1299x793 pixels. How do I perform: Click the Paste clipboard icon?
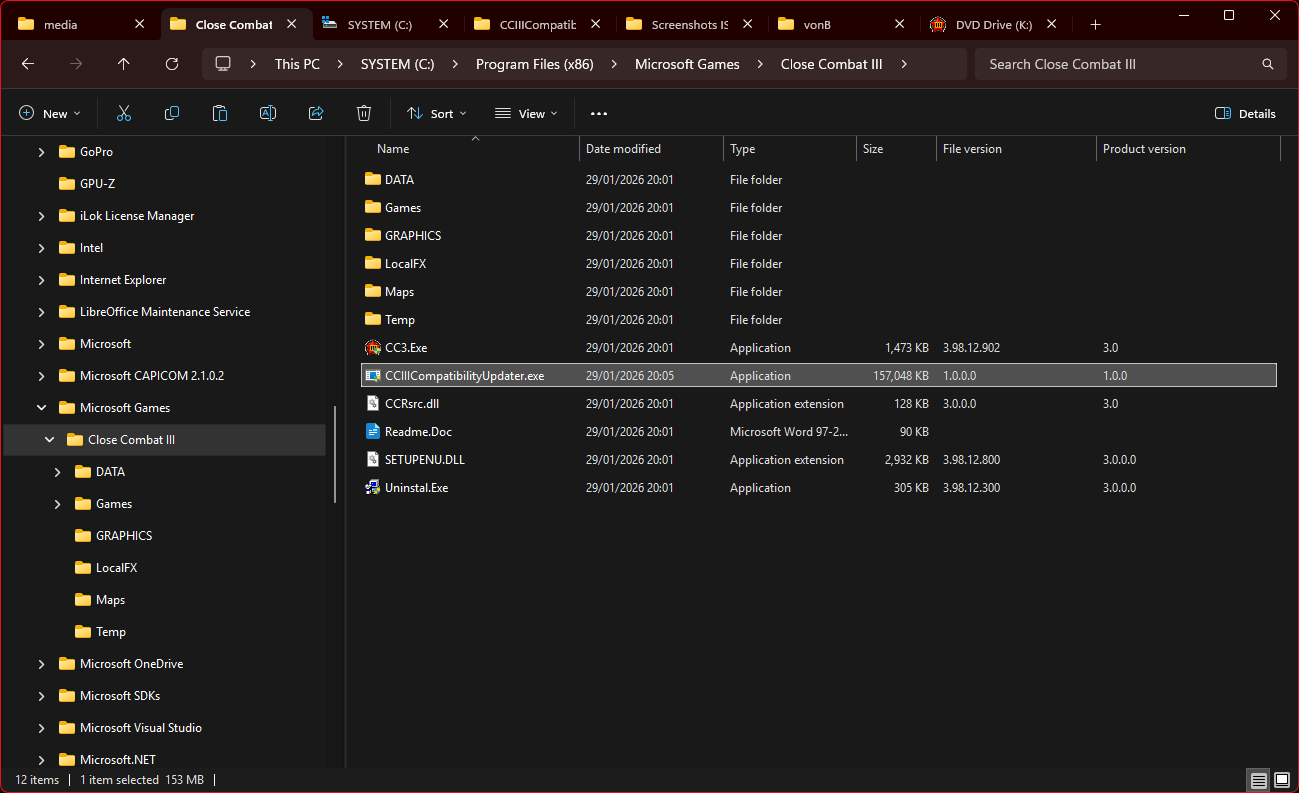(220, 114)
